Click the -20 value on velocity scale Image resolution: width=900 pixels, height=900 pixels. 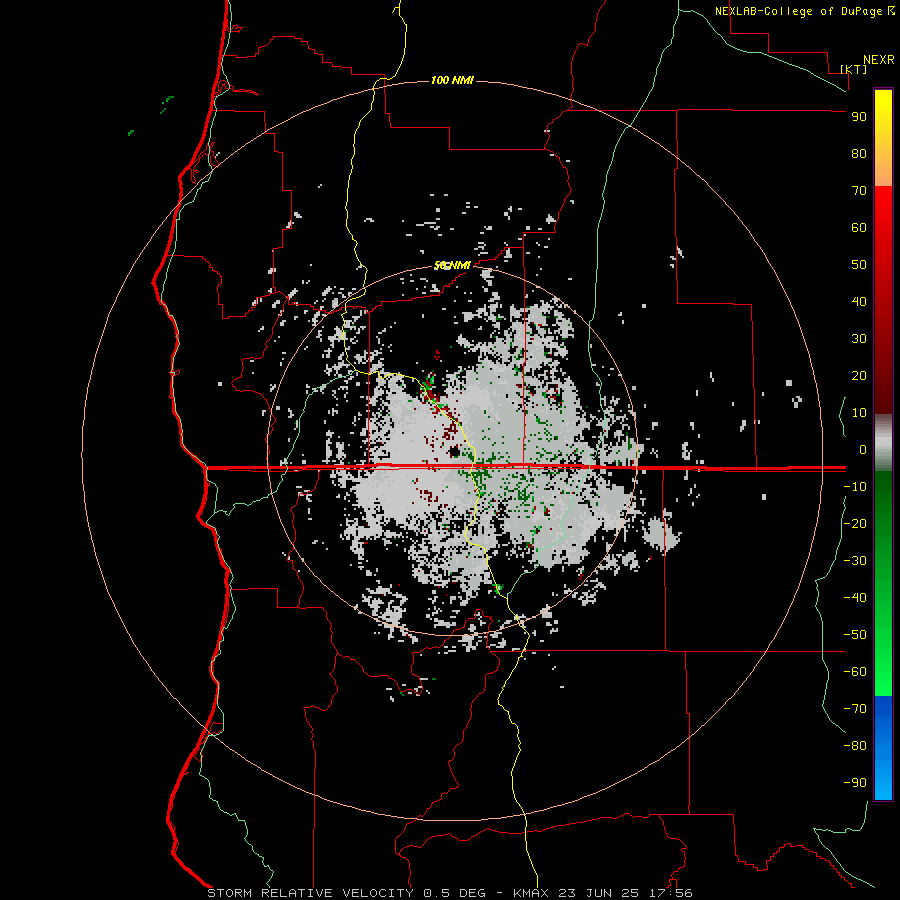[855, 523]
